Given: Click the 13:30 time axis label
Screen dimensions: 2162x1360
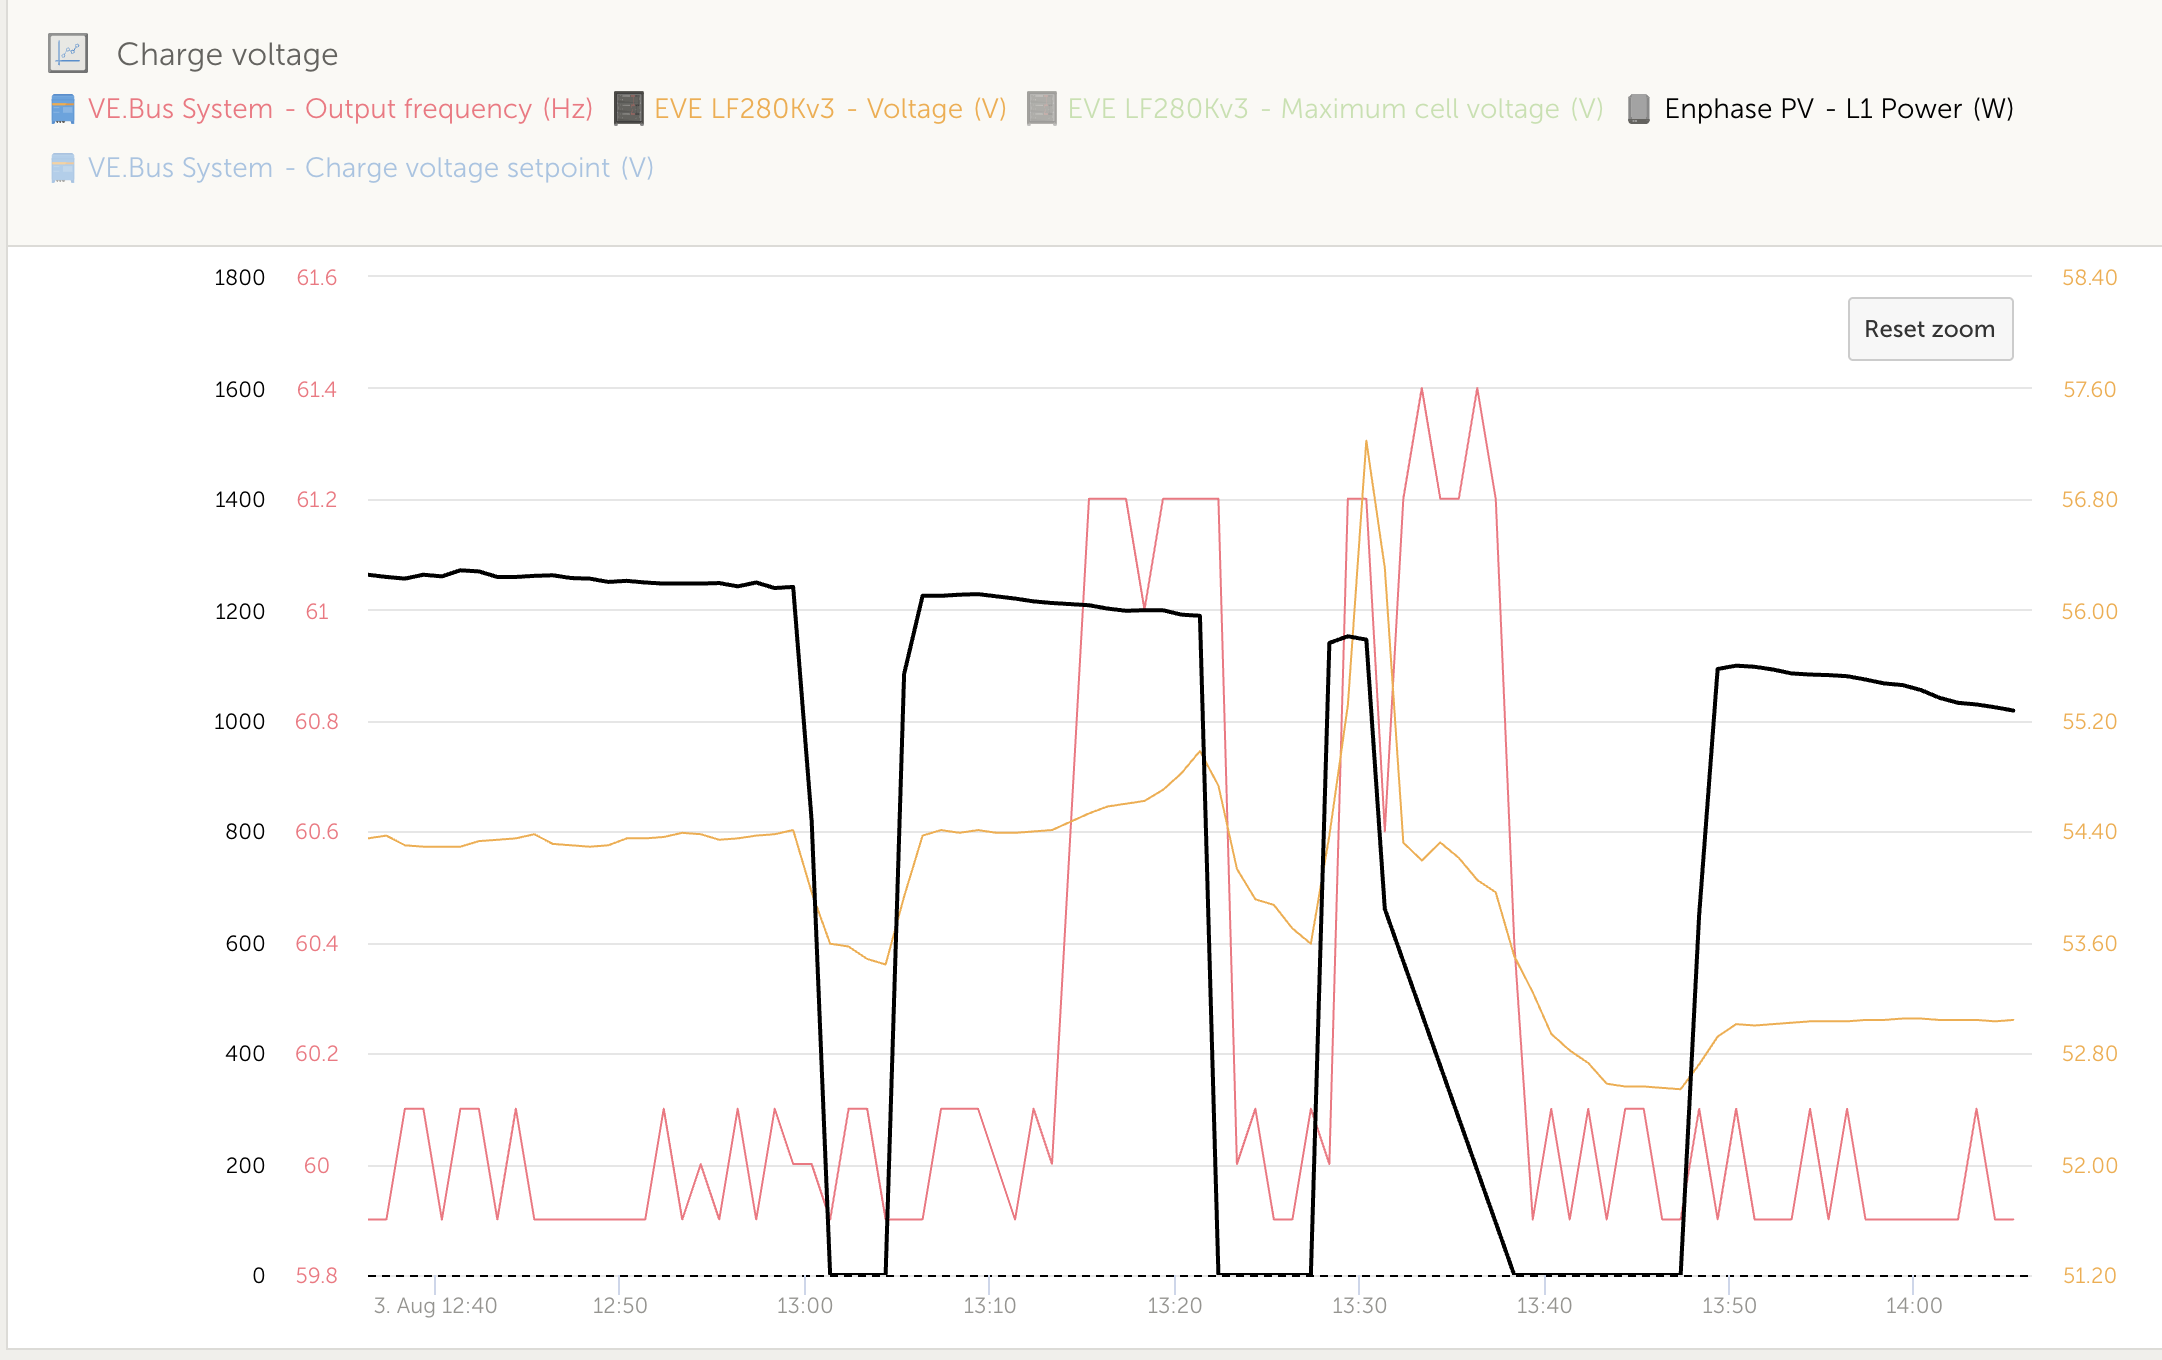Looking at the screenshot, I should point(1359,1305).
